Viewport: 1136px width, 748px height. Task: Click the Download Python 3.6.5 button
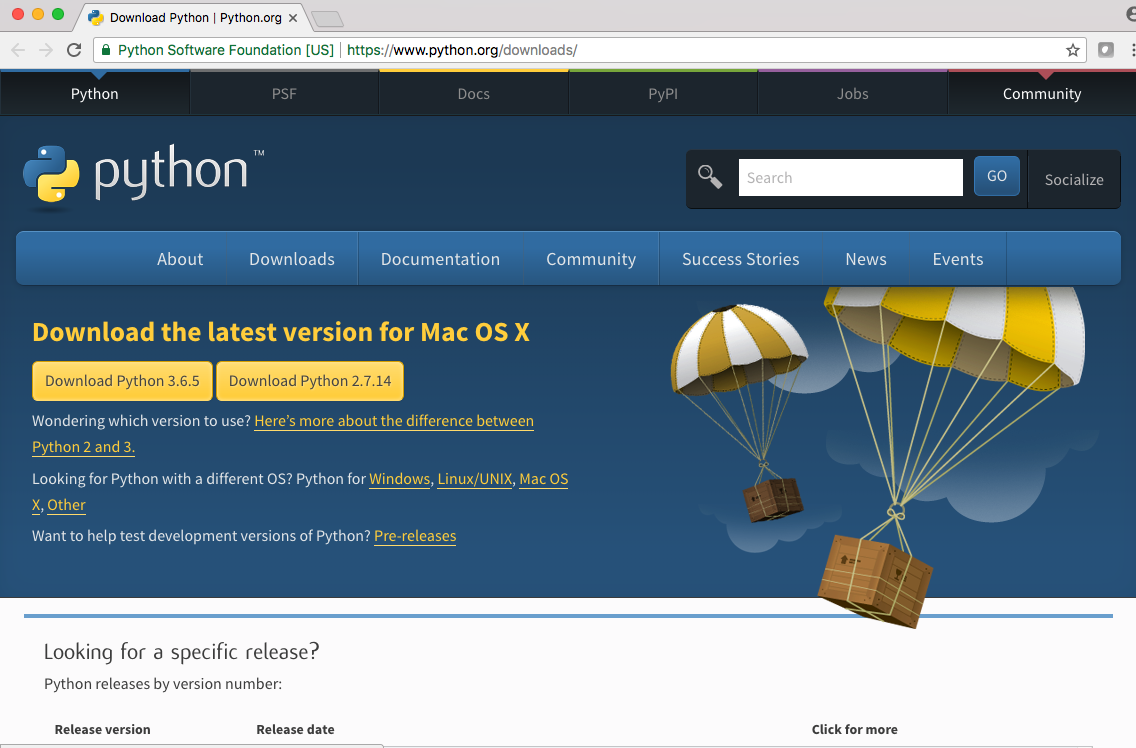tap(122, 381)
